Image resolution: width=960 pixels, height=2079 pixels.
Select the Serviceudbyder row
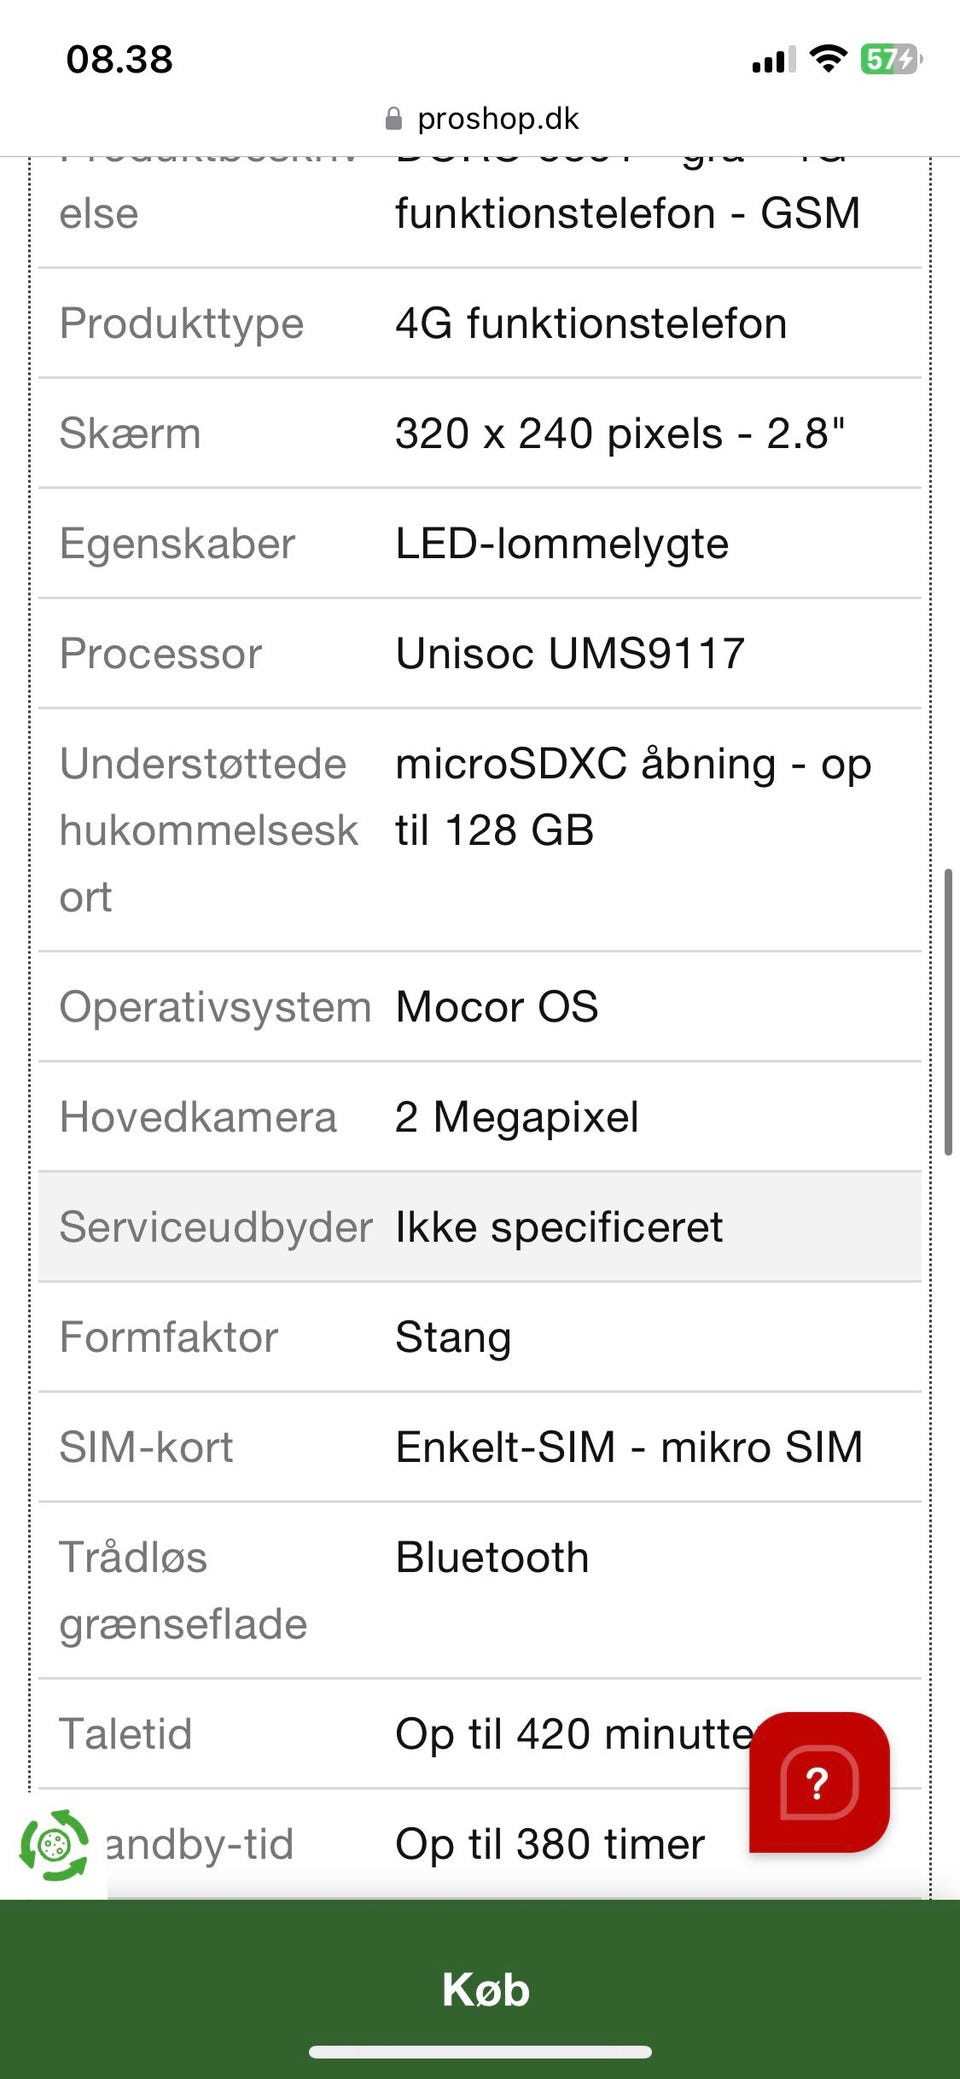click(x=479, y=1227)
